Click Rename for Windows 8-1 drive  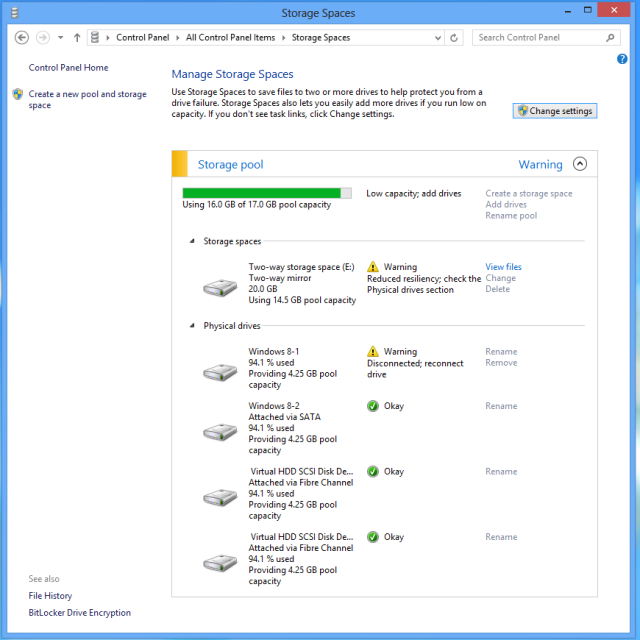tap(501, 351)
